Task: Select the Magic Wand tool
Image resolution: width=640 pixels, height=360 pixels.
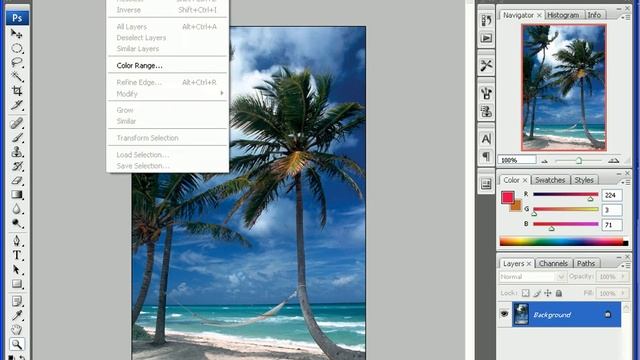Action: coord(16,77)
